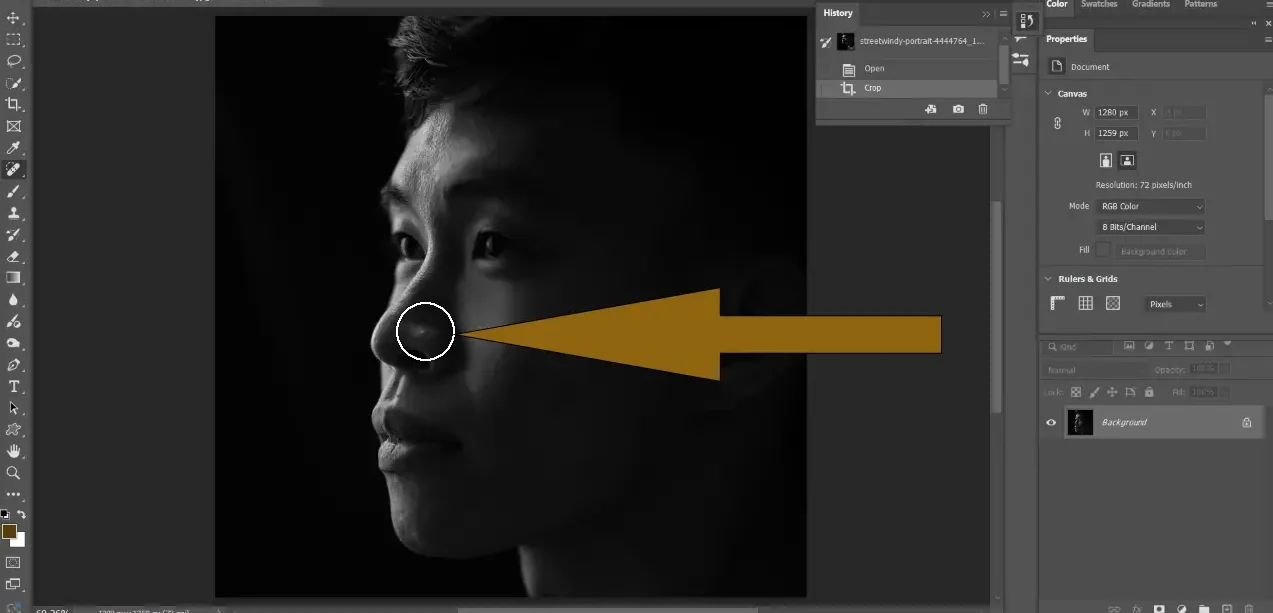Set canvas orientation to landscape
1273x613 pixels.
[1127, 160]
